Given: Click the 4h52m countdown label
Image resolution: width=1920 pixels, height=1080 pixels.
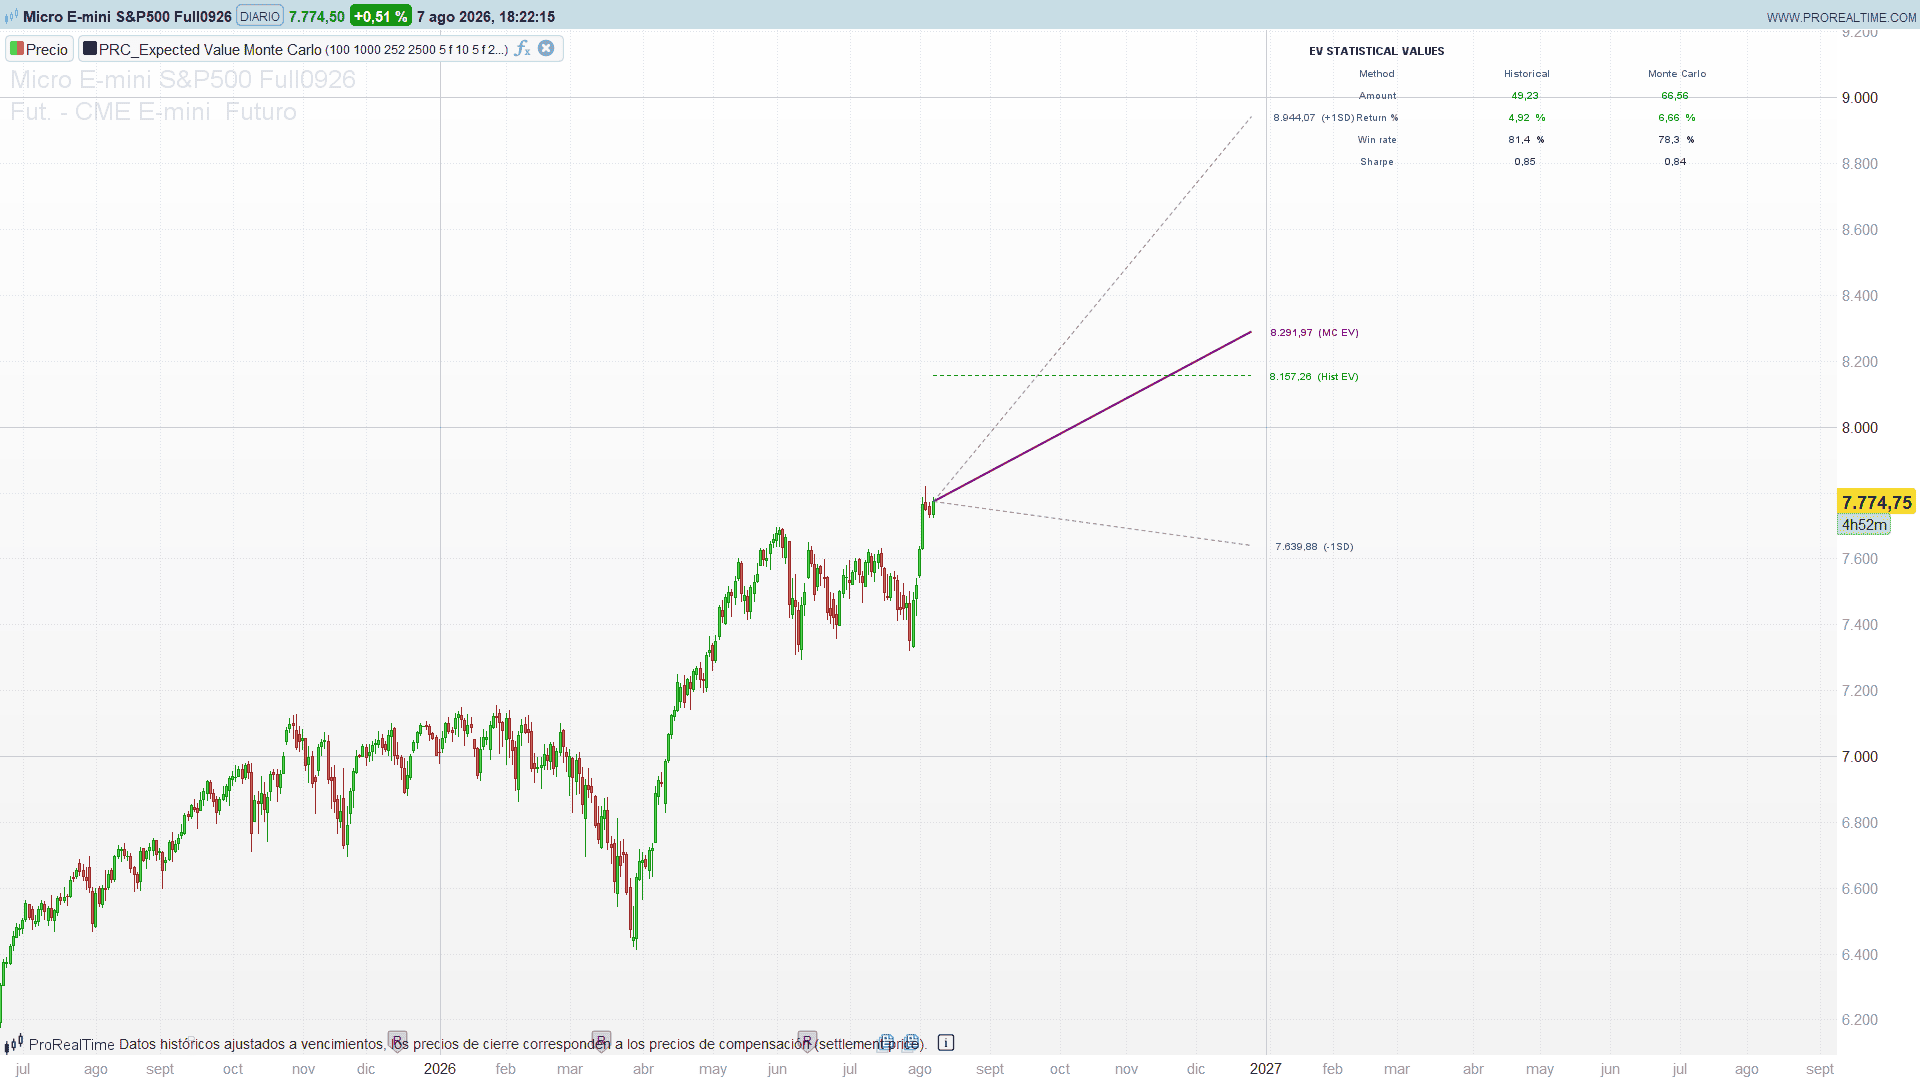Looking at the screenshot, I should (x=1864, y=525).
